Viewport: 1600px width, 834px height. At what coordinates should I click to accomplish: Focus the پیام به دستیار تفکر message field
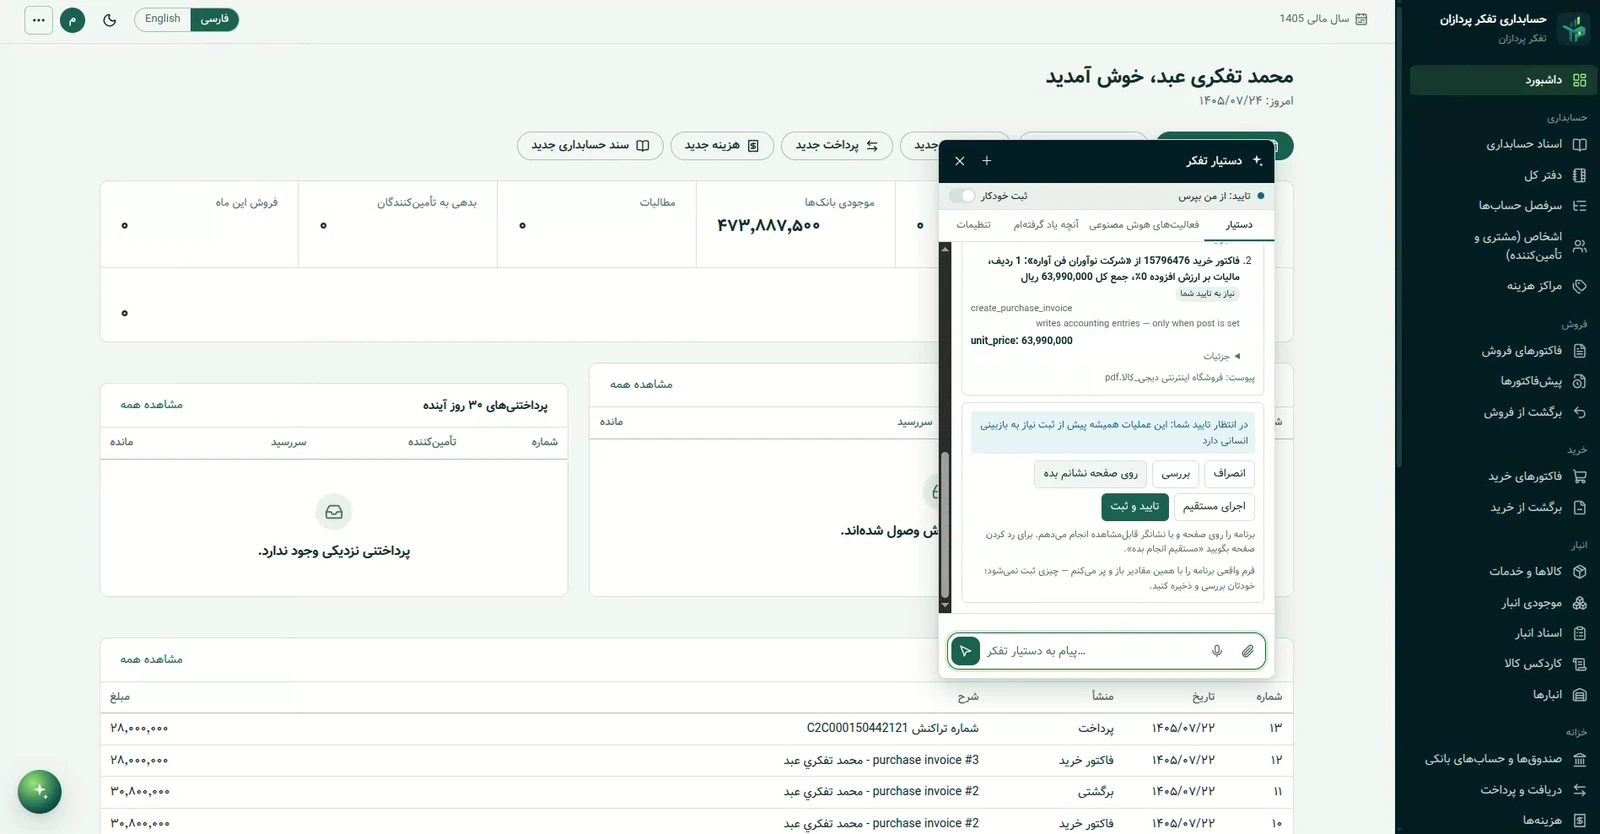point(1093,651)
